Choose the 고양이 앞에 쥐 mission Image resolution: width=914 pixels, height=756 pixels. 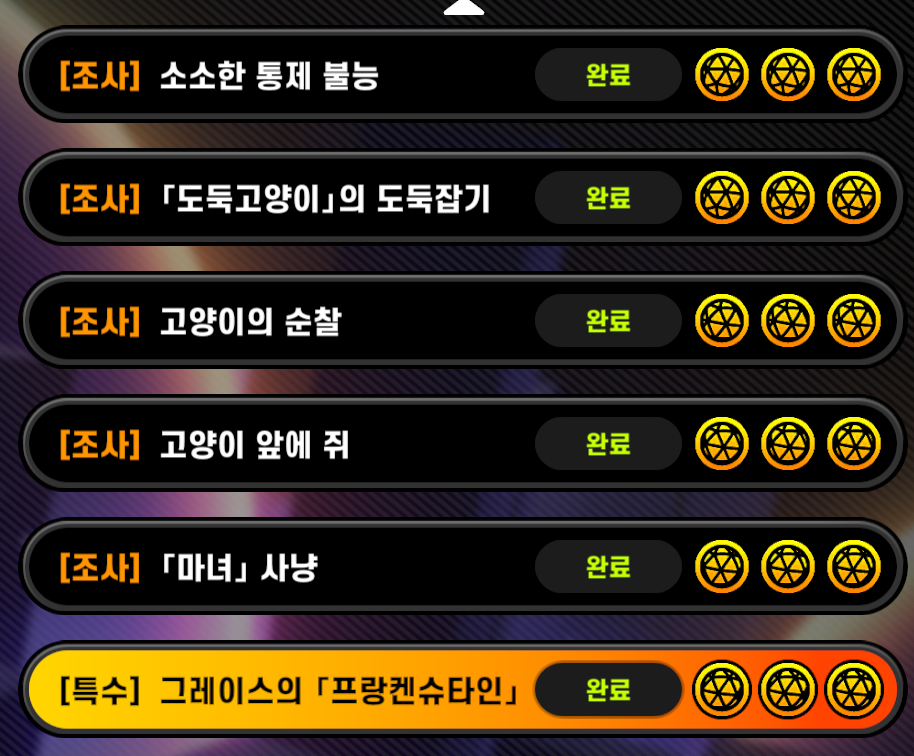pyautogui.click(x=462, y=444)
